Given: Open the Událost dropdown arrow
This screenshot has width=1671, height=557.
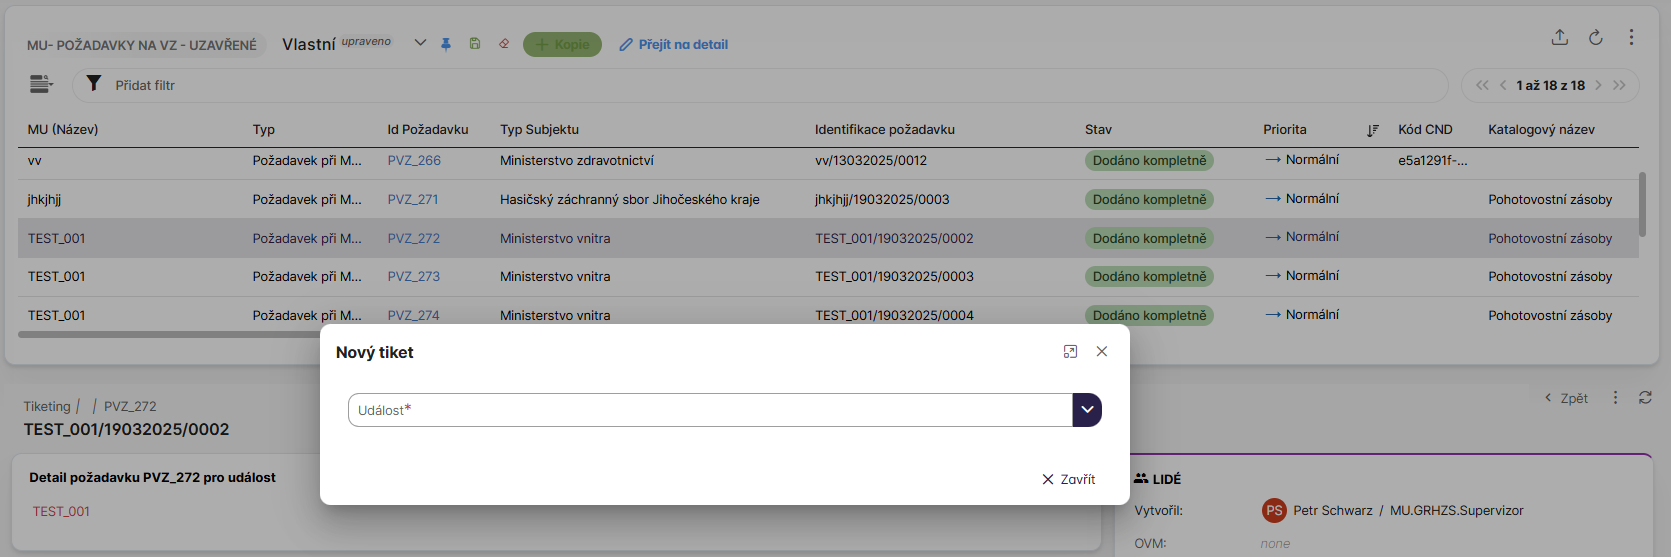Looking at the screenshot, I should point(1087,410).
